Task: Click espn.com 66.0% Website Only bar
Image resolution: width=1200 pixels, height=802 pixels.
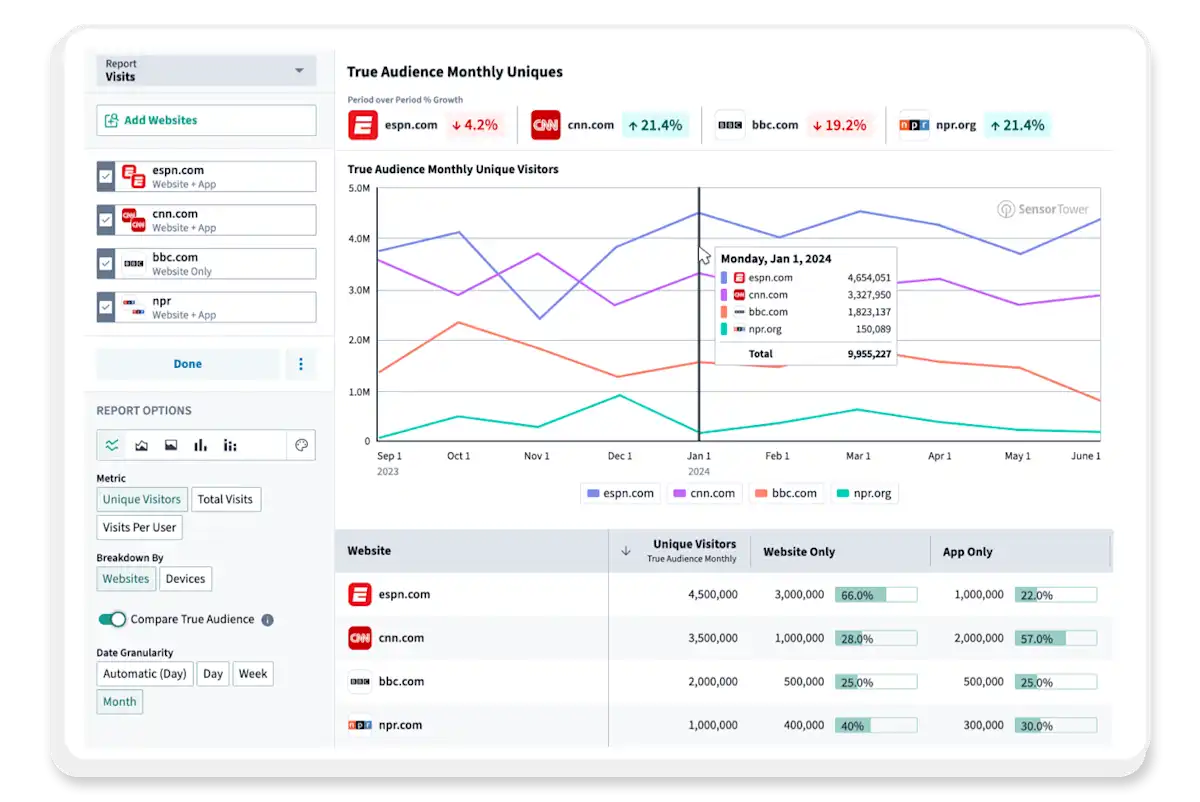Action: pyautogui.click(x=876, y=595)
